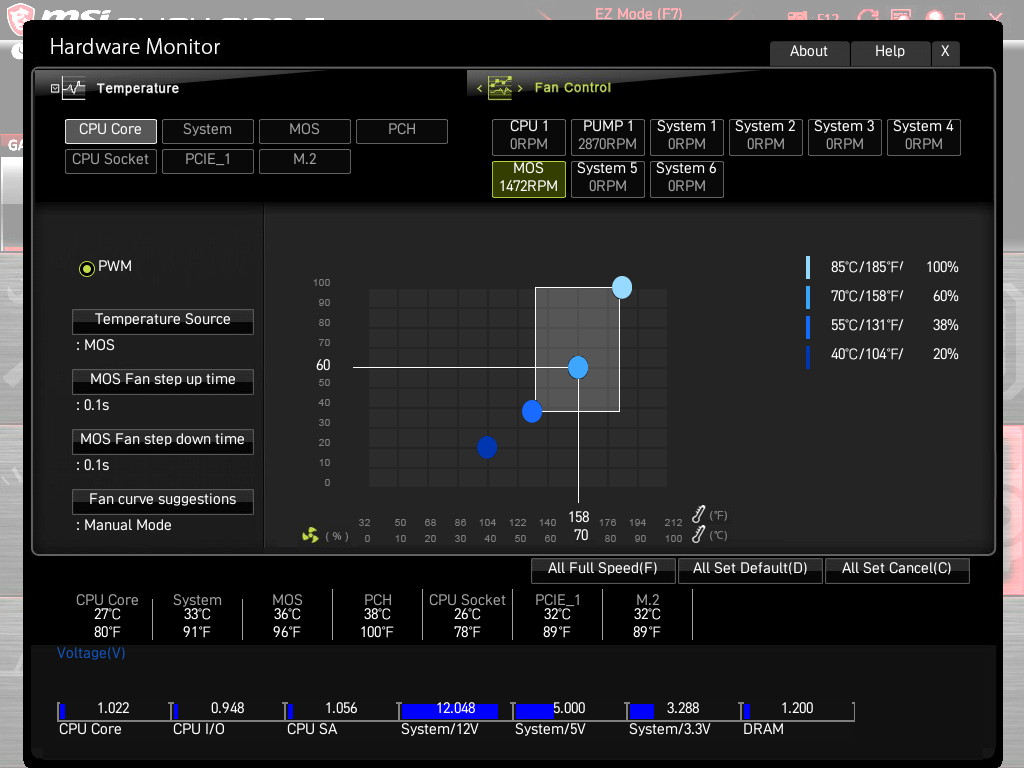The width and height of the screenshot is (1024, 768).
Task: Click the Fahrenheit thermometer icon
Action: coord(698,515)
